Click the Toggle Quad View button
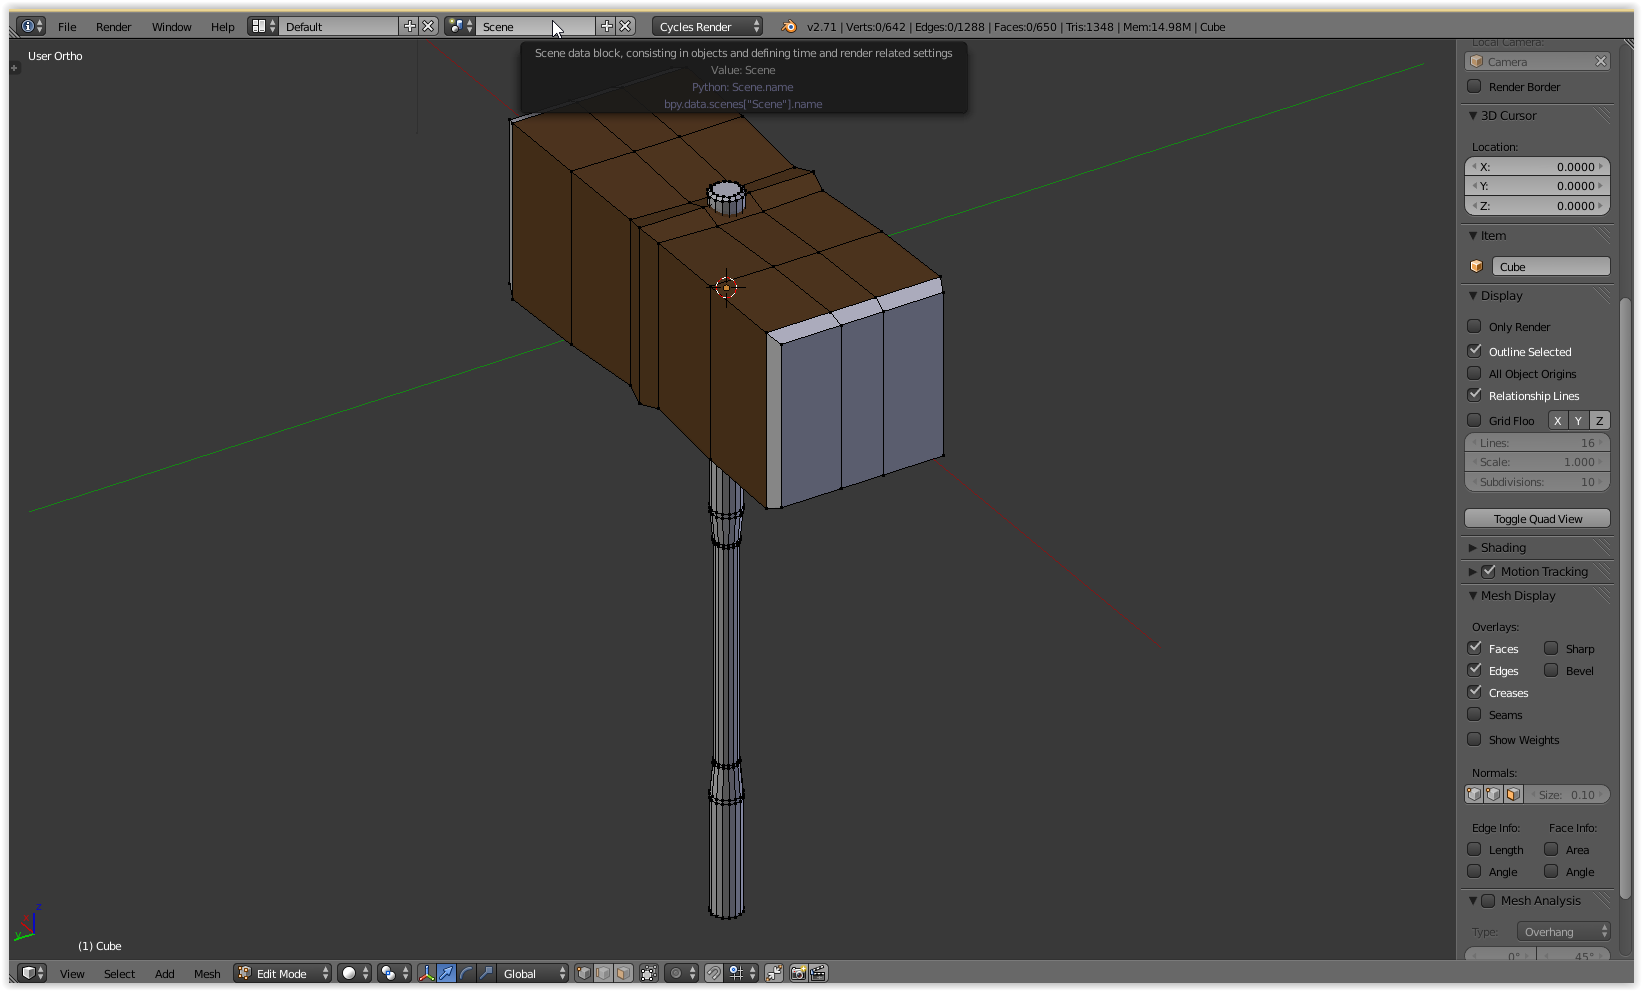The height and width of the screenshot is (991, 1642). 1537,519
